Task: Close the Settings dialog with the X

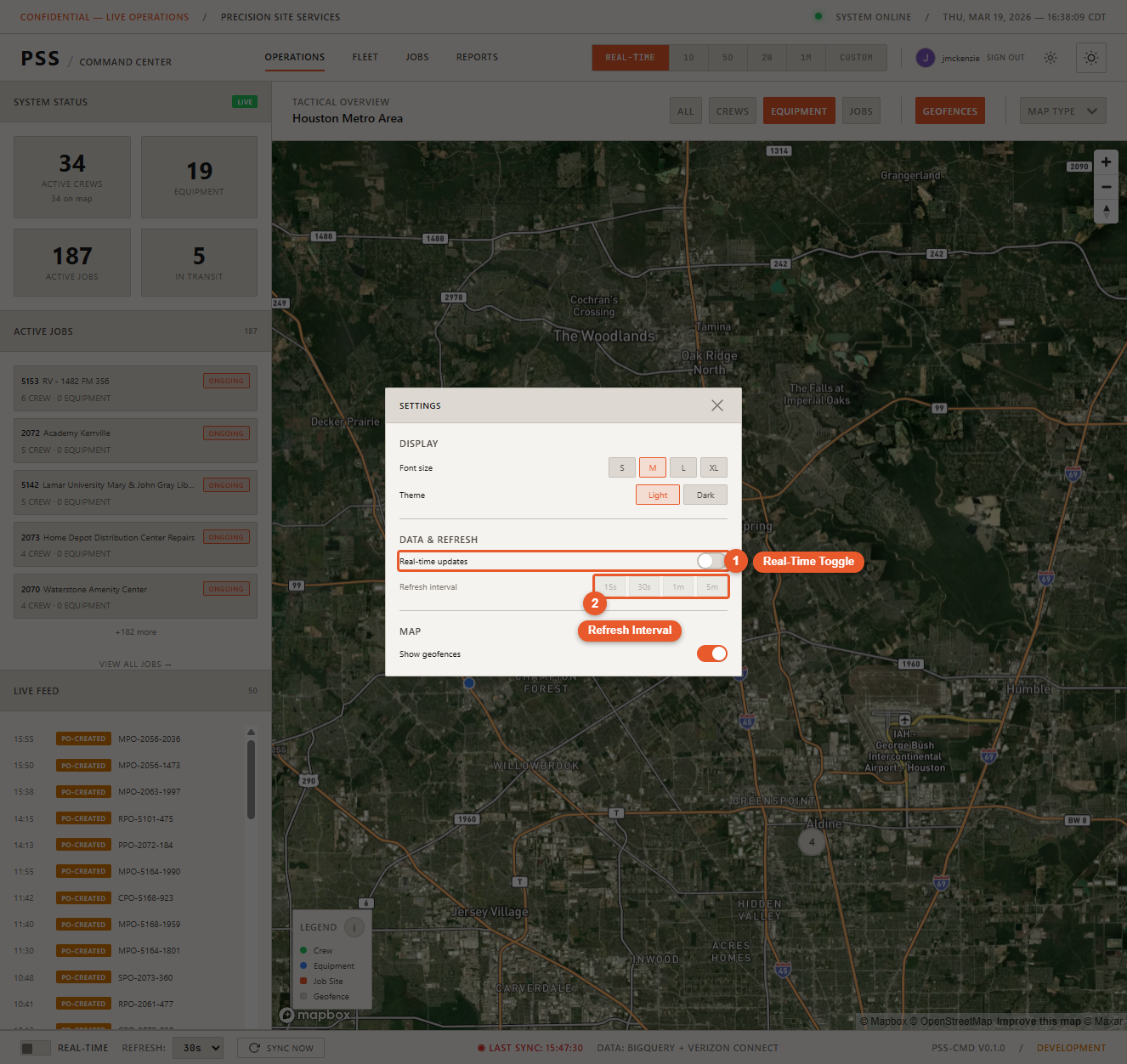Action: 717,405
